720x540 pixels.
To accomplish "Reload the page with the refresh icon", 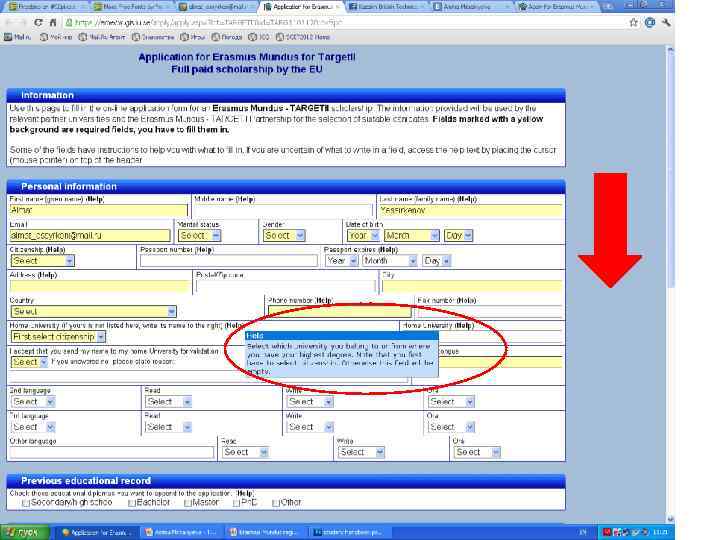I will click(x=38, y=22).
